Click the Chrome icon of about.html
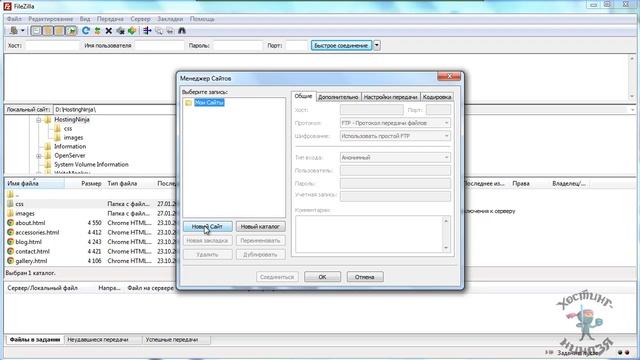Viewport: 640px width, 360px height. coord(11,223)
